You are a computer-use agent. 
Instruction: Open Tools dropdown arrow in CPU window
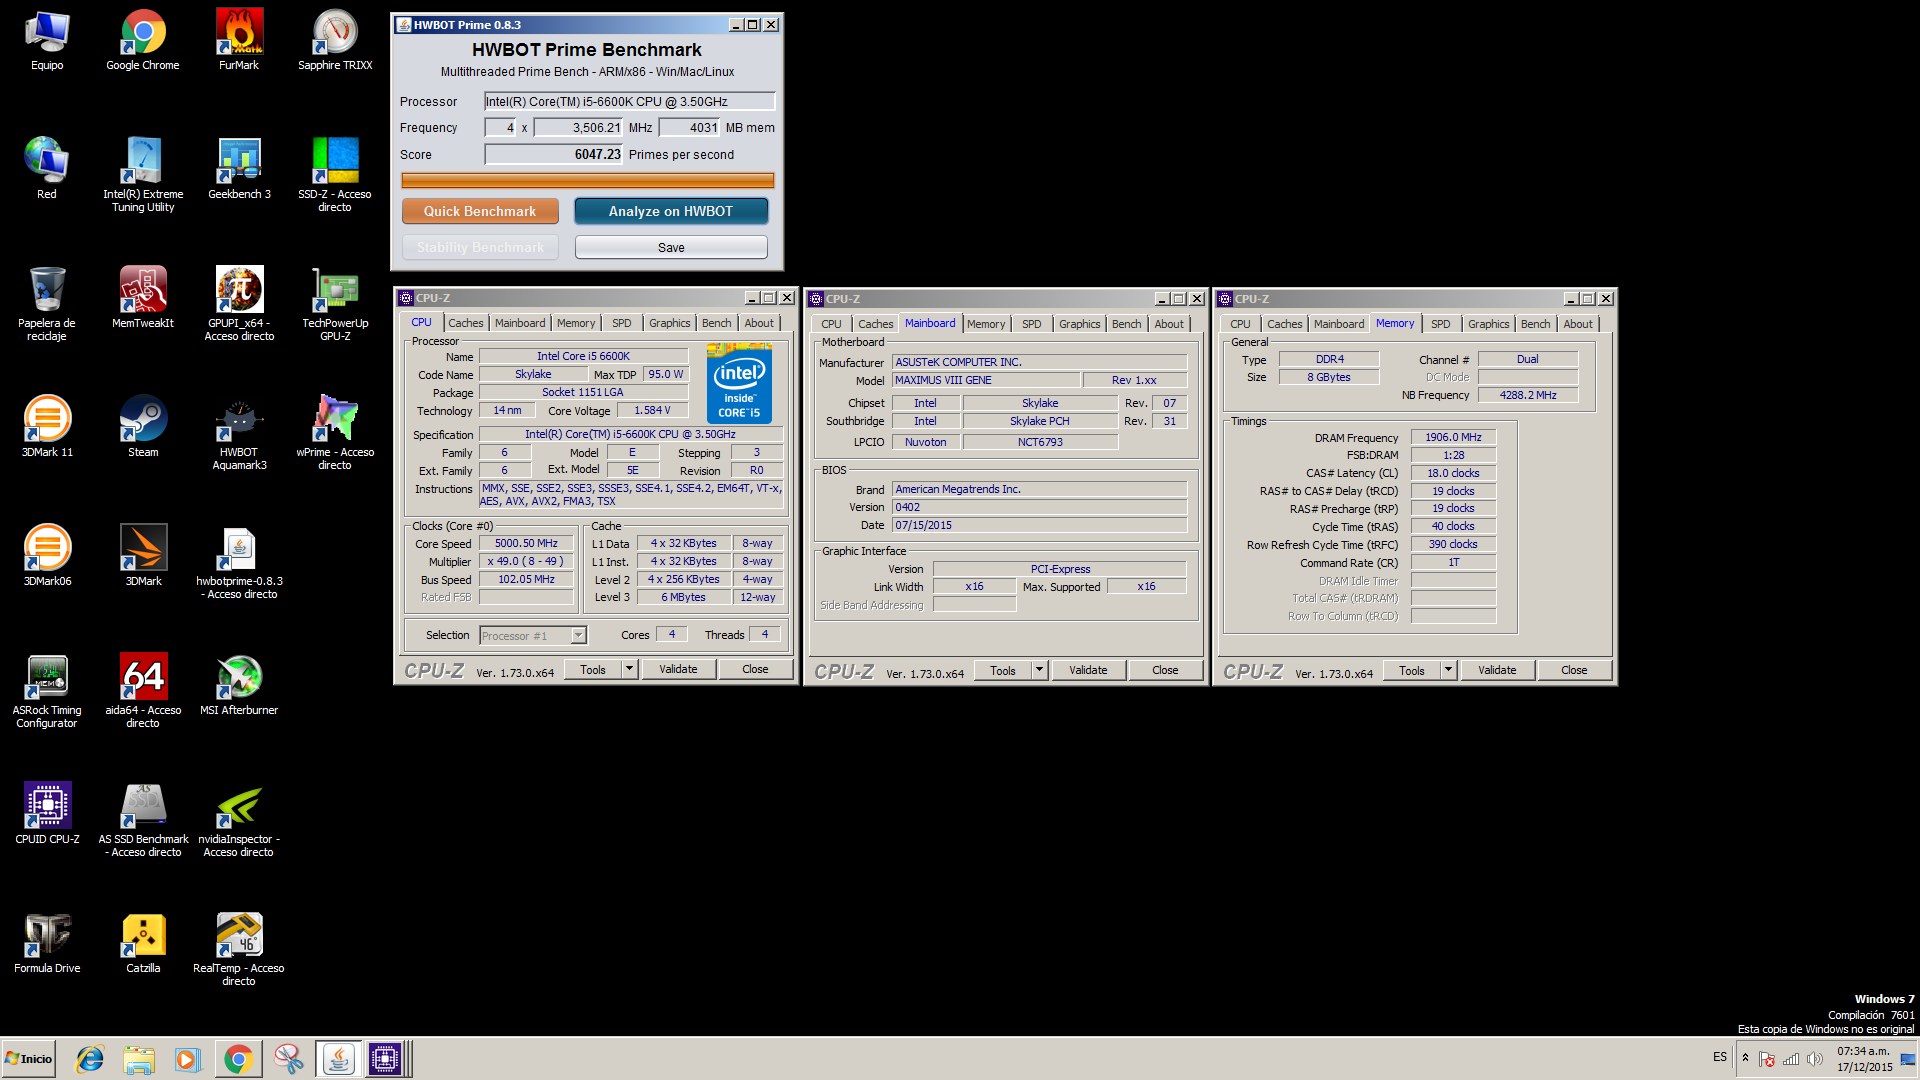coord(629,669)
